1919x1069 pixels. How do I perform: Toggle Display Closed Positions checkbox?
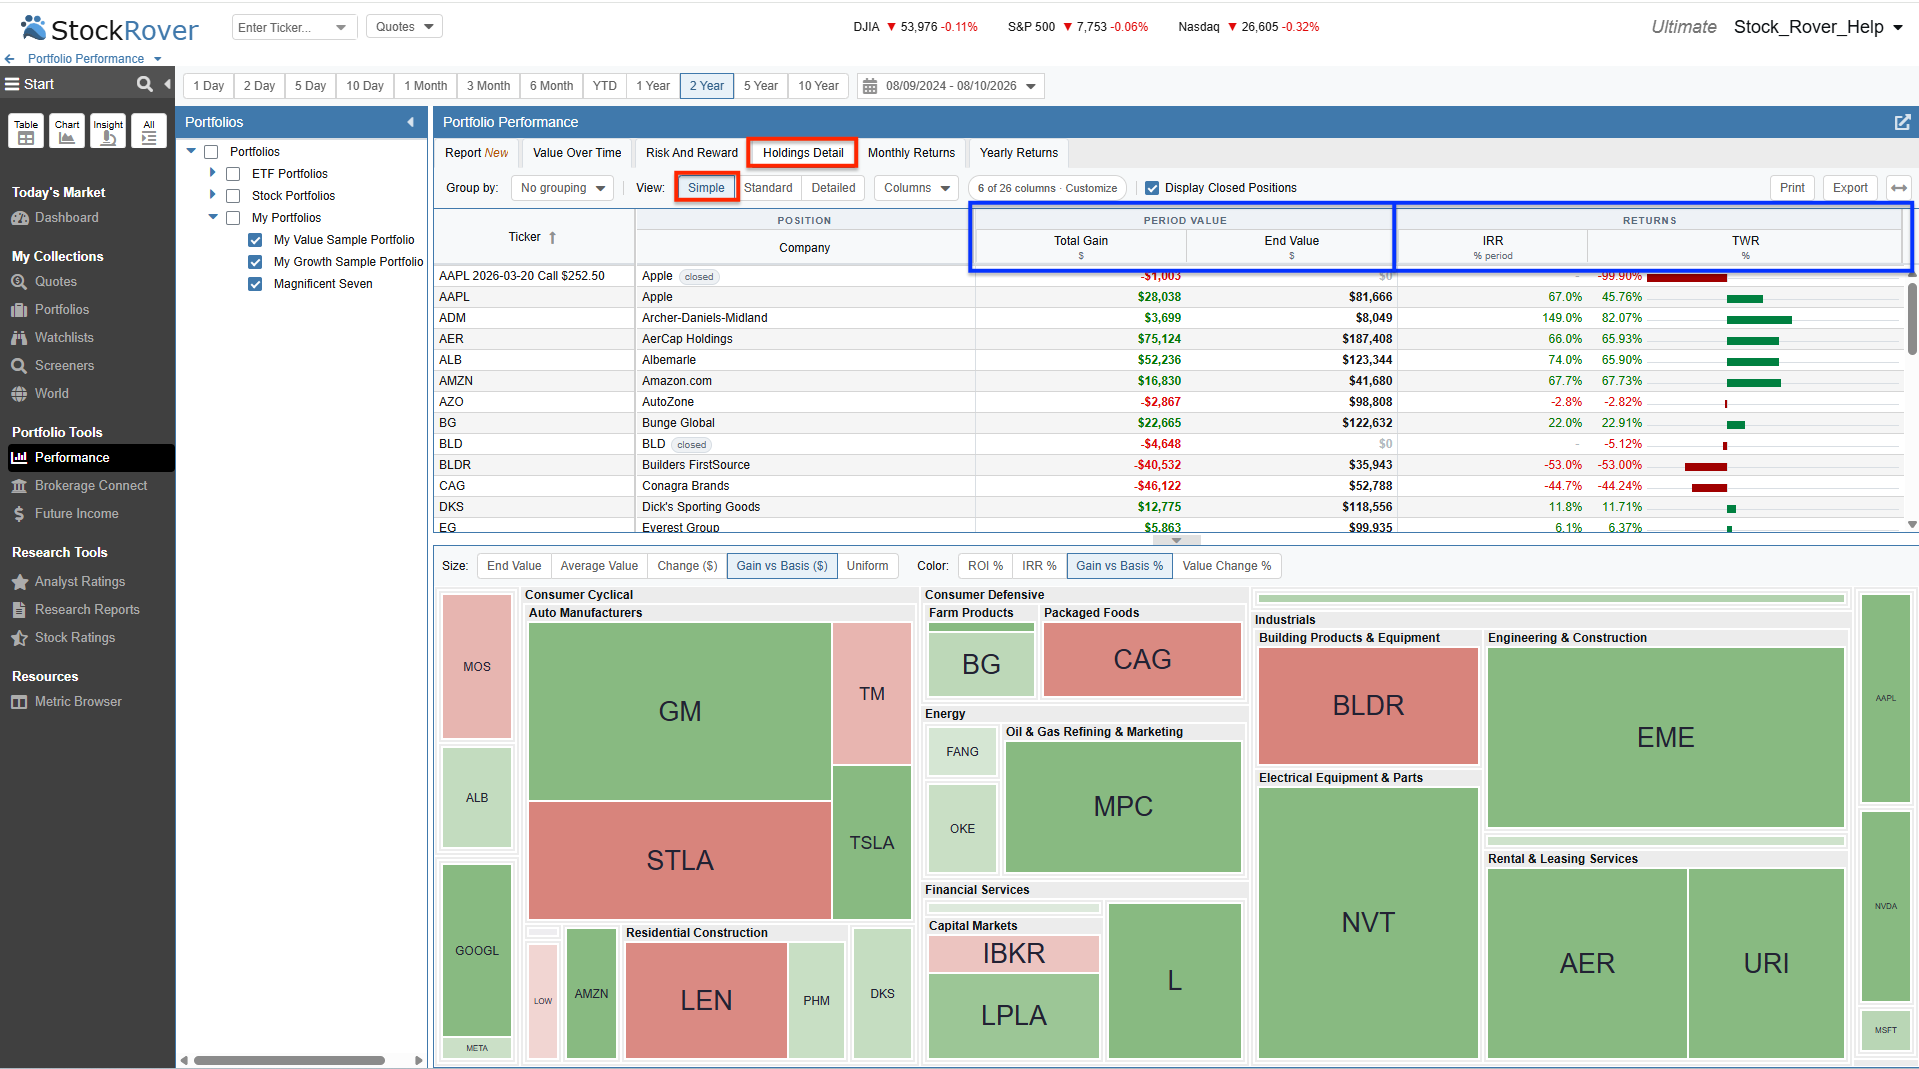tap(1152, 188)
